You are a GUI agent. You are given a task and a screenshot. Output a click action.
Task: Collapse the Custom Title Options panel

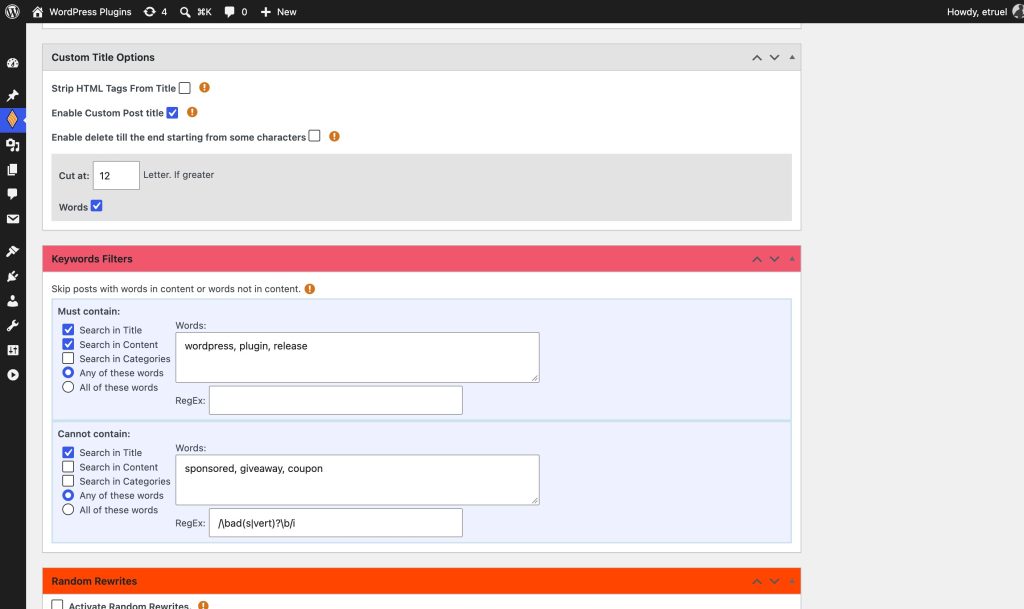(792, 57)
